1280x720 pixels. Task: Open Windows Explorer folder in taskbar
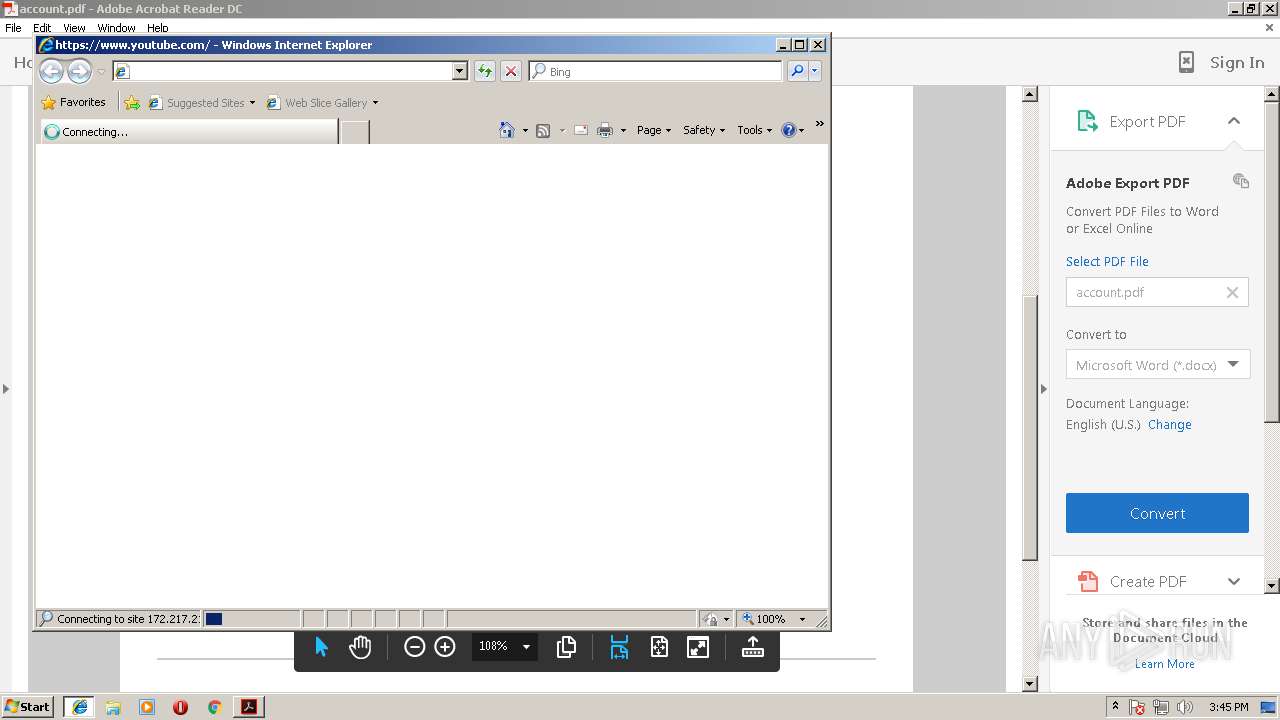(x=113, y=707)
